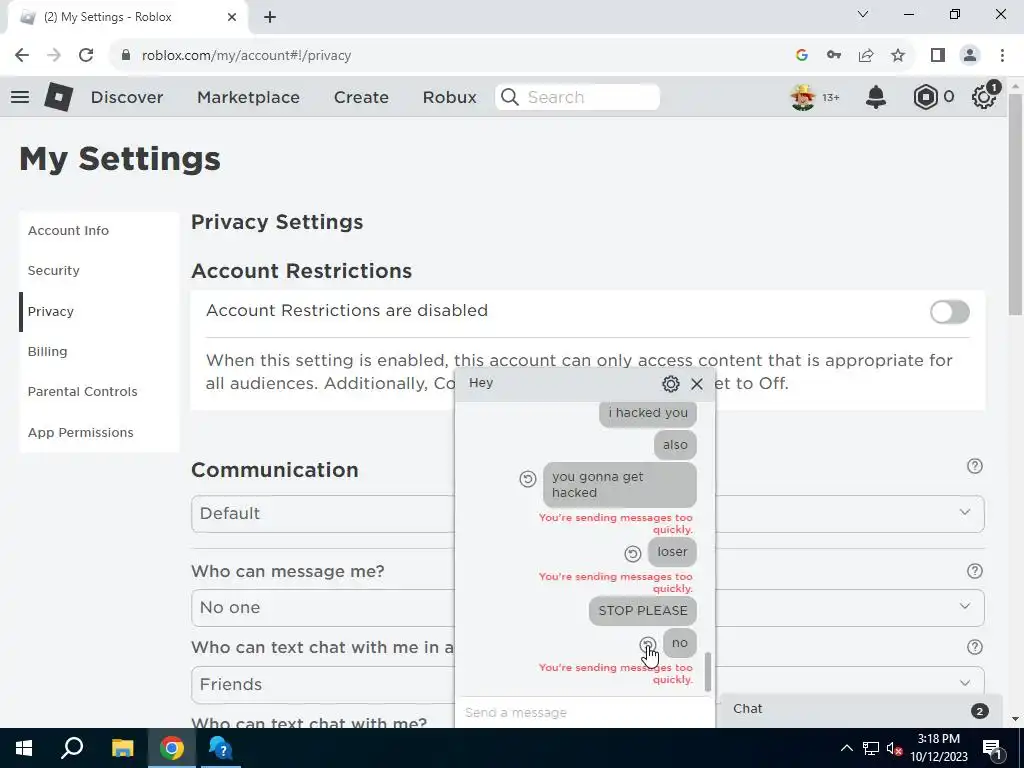Open Get Help app in taskbar
Screen dimensions: 1024x768
point(221,748)
